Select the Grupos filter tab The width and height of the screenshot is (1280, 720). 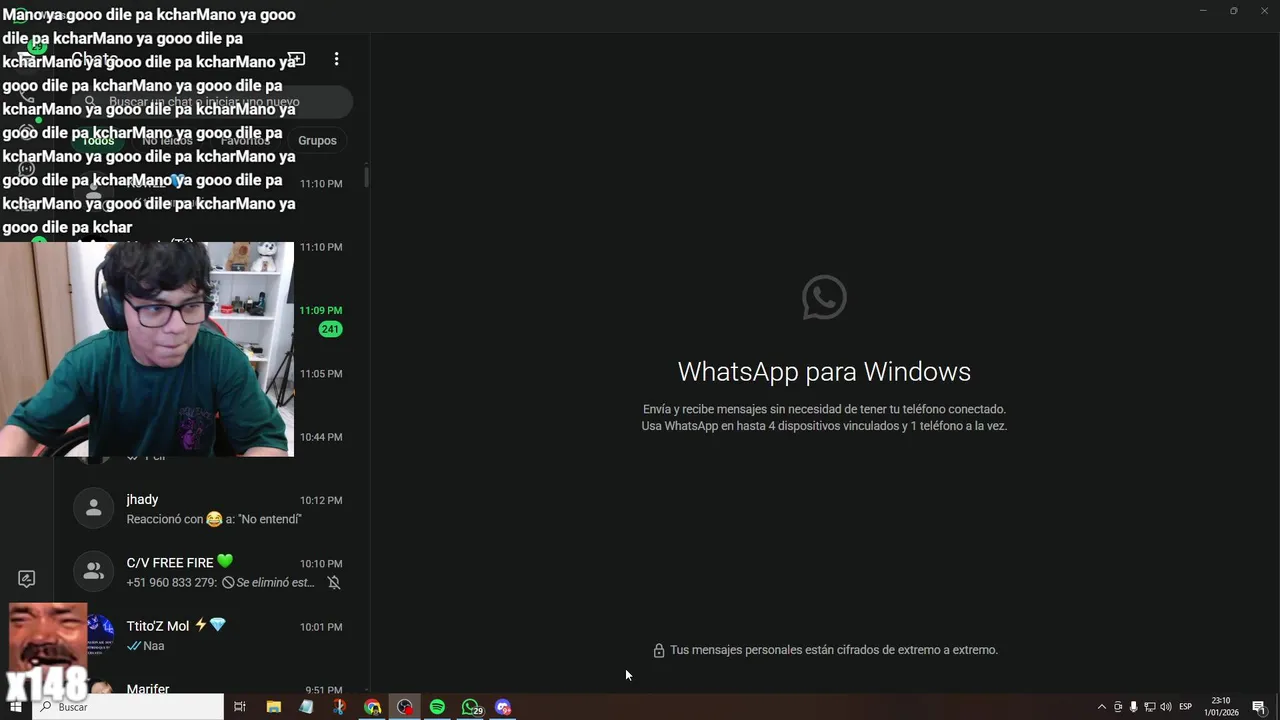pos(317,141)
